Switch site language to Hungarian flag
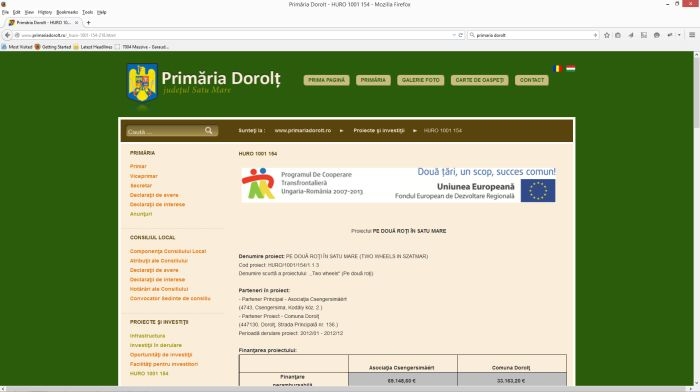The width and height of the screenshot is (700, 392). click(x=571, y=68)
